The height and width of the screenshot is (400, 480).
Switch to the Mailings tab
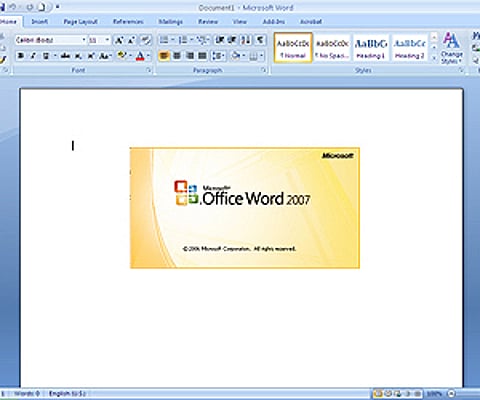click(x=170, y=22)
